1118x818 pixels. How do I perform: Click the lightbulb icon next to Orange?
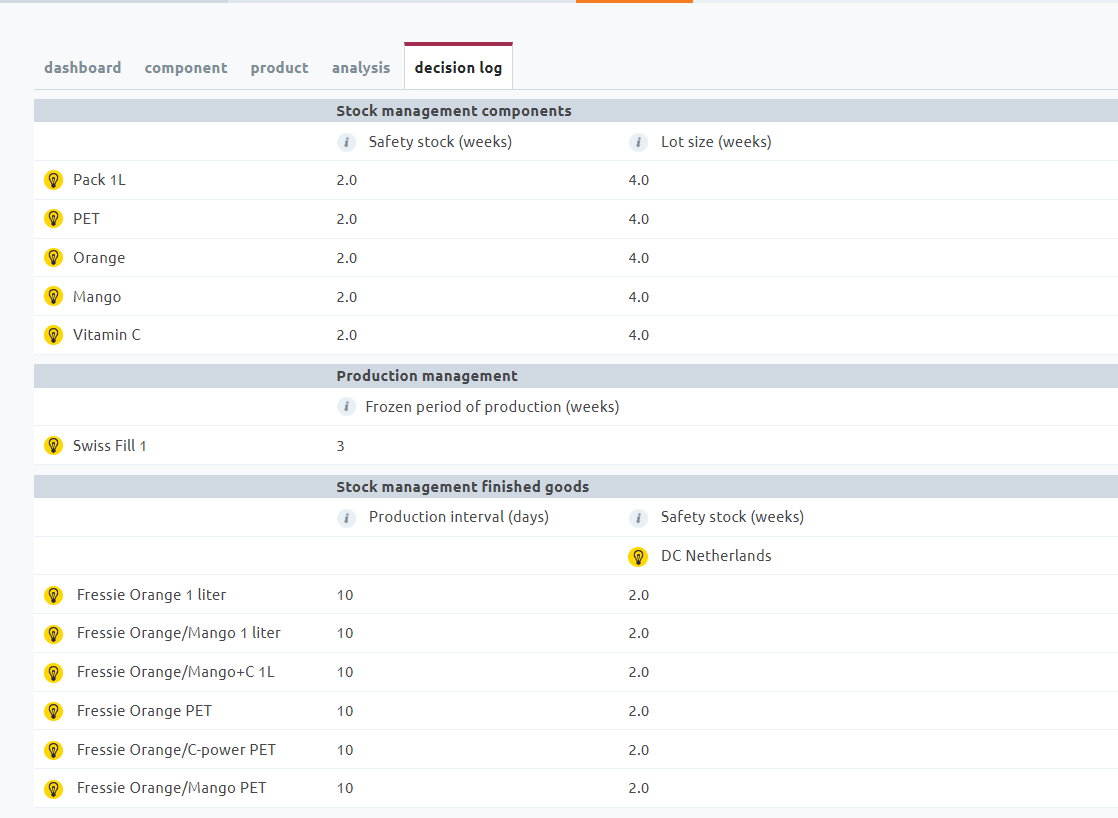click(x=53, y=257)
